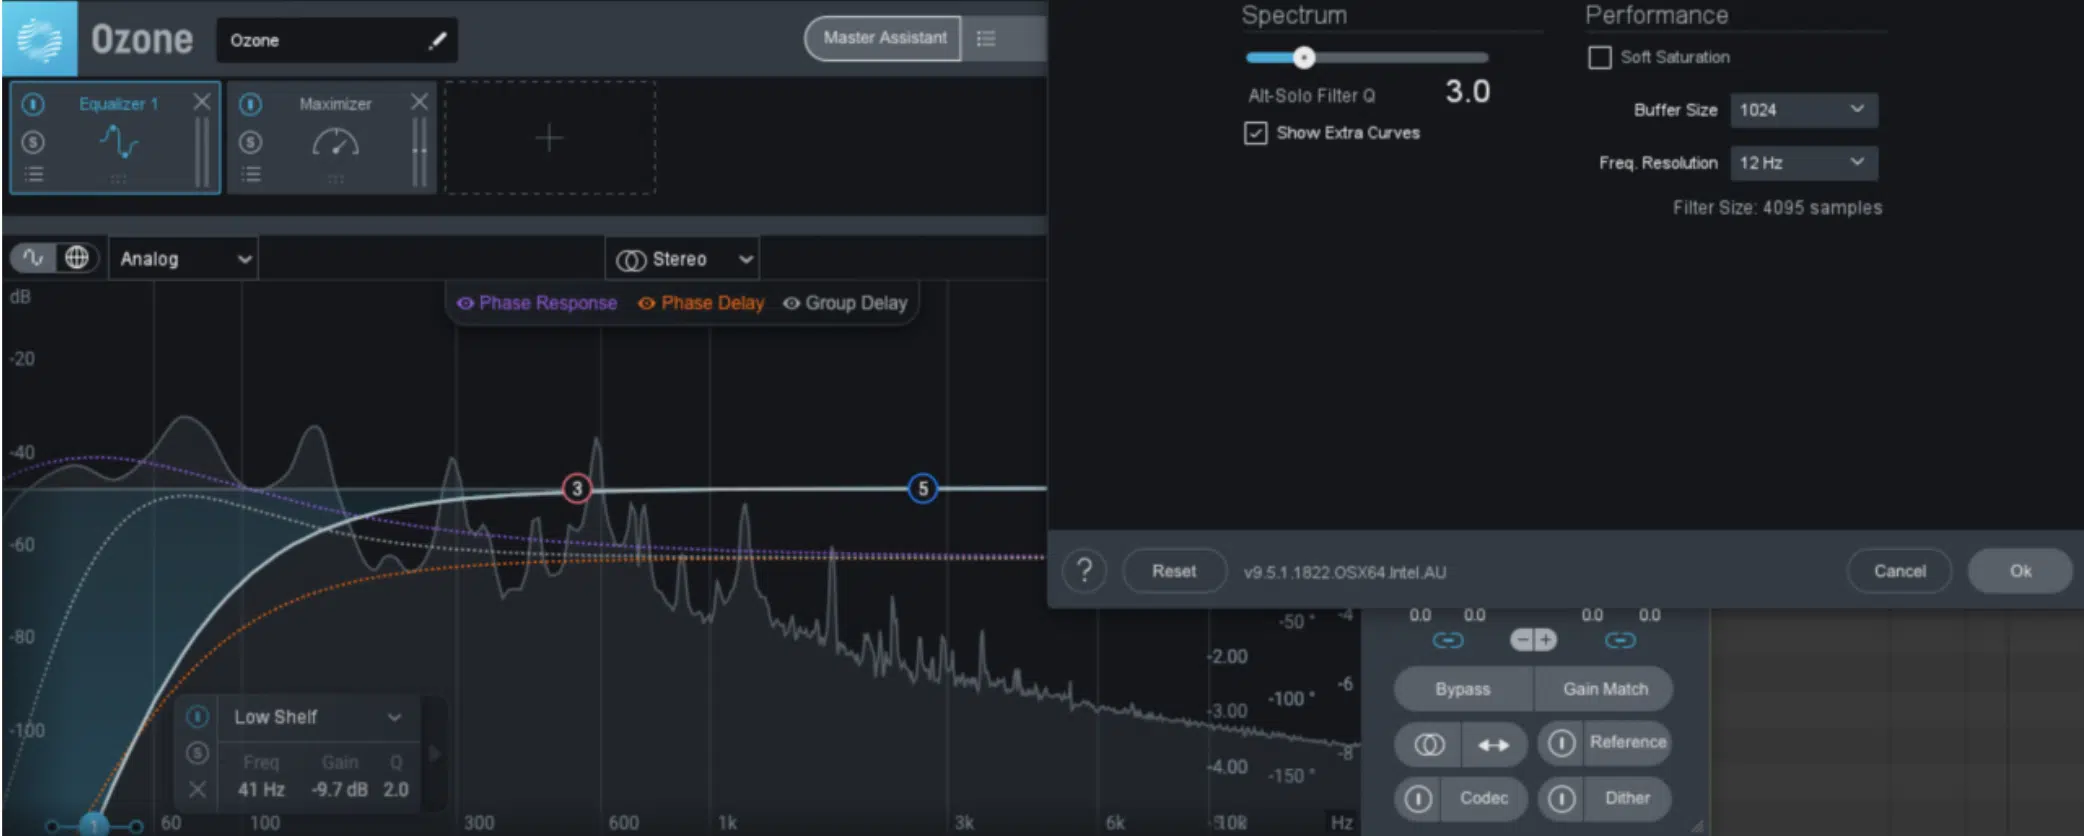Remove the Equalizer 1 module

click(x=202, y=102)
